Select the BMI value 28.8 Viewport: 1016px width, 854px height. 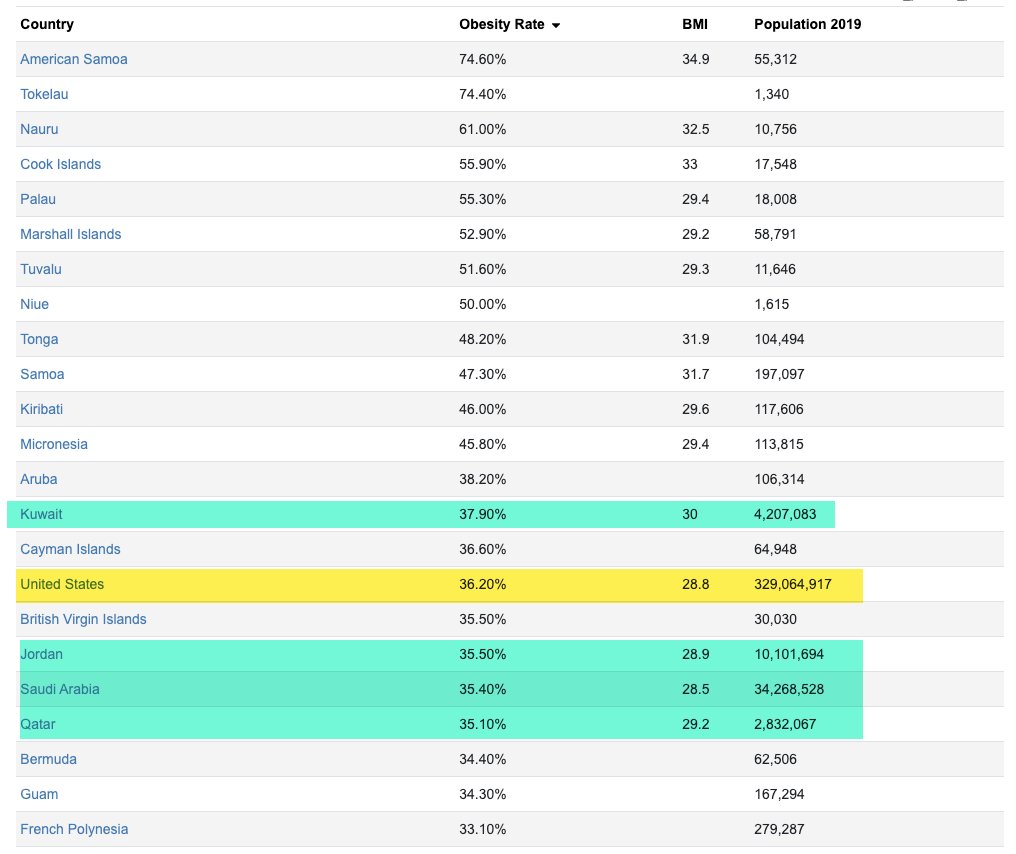(695, 584)
